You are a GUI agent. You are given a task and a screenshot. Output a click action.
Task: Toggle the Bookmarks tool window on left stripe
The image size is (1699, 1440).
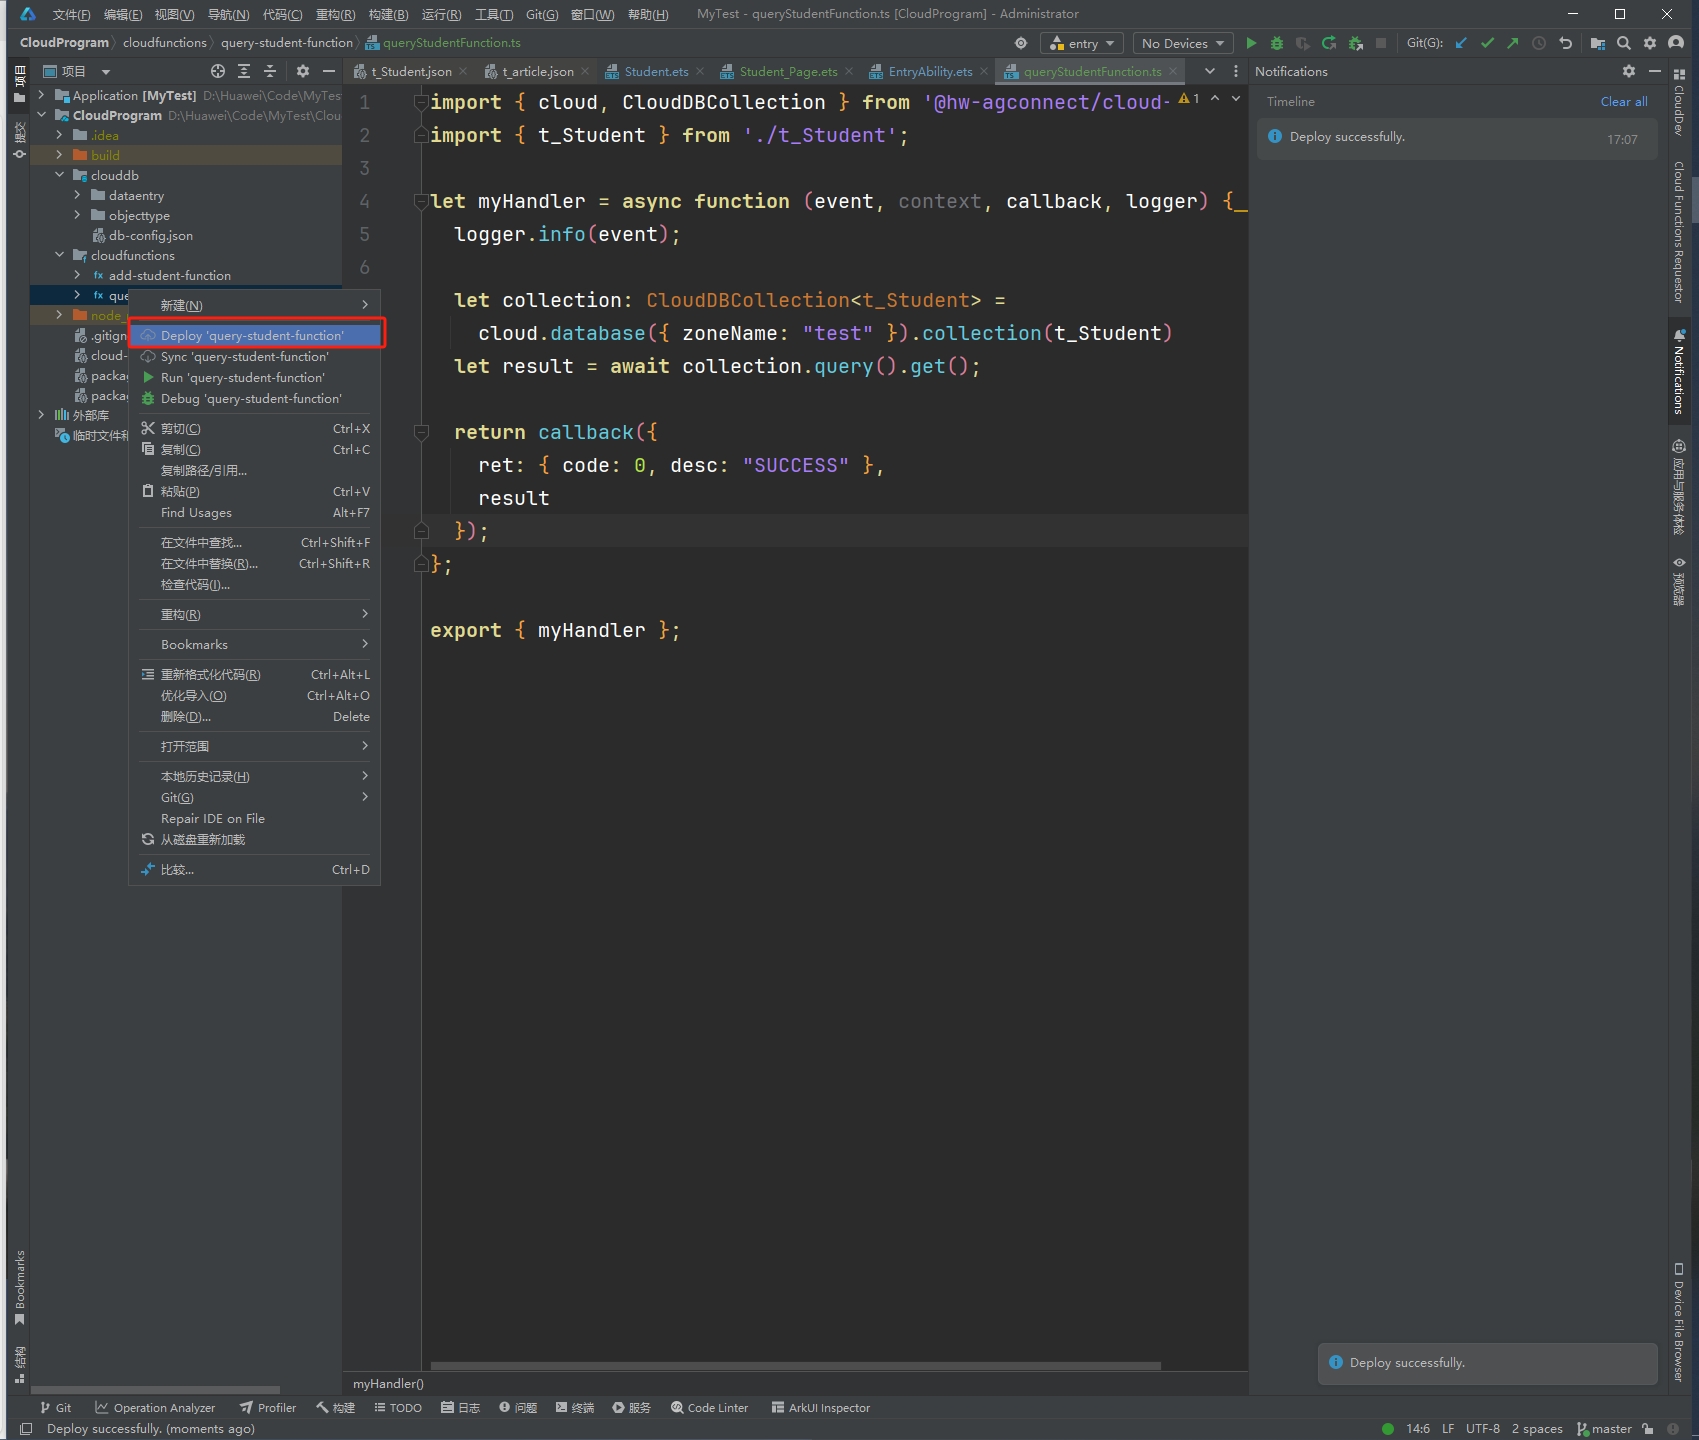coord(19,1288)
